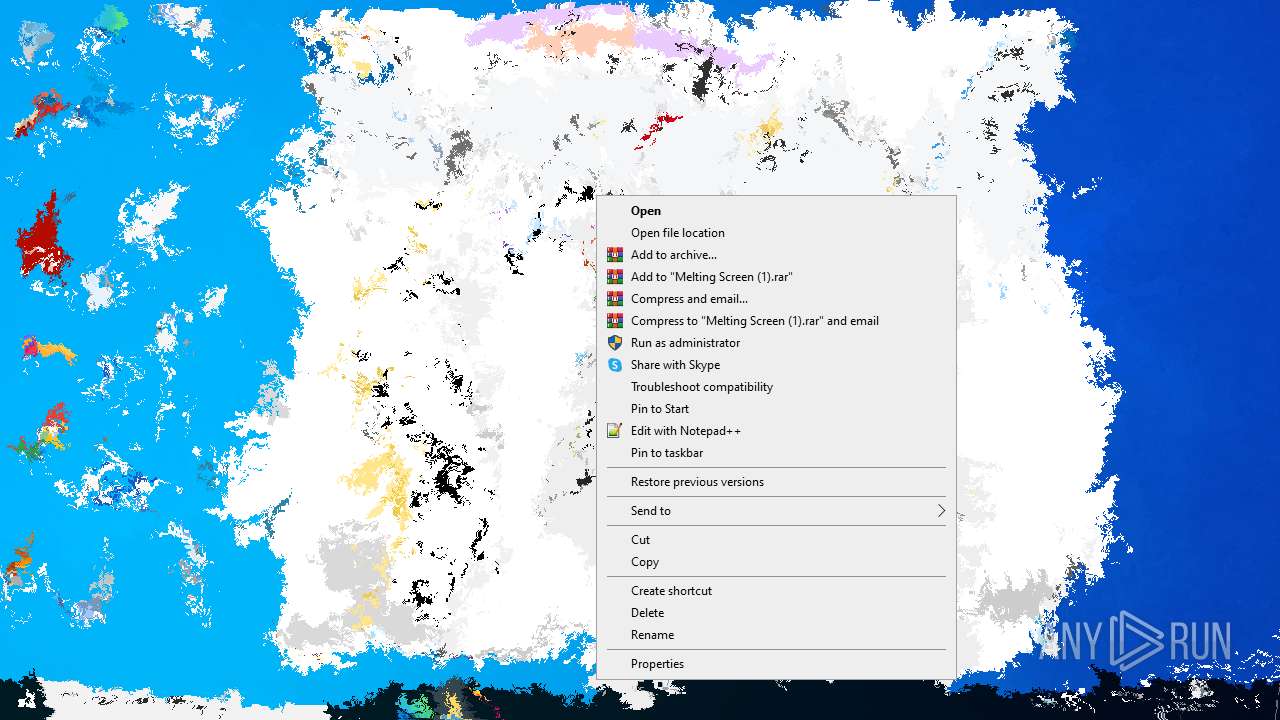Image resolution: width=1280 pixels, height=720 pixels.
Task: Choose Delete in the context menu
Action: 776,613
